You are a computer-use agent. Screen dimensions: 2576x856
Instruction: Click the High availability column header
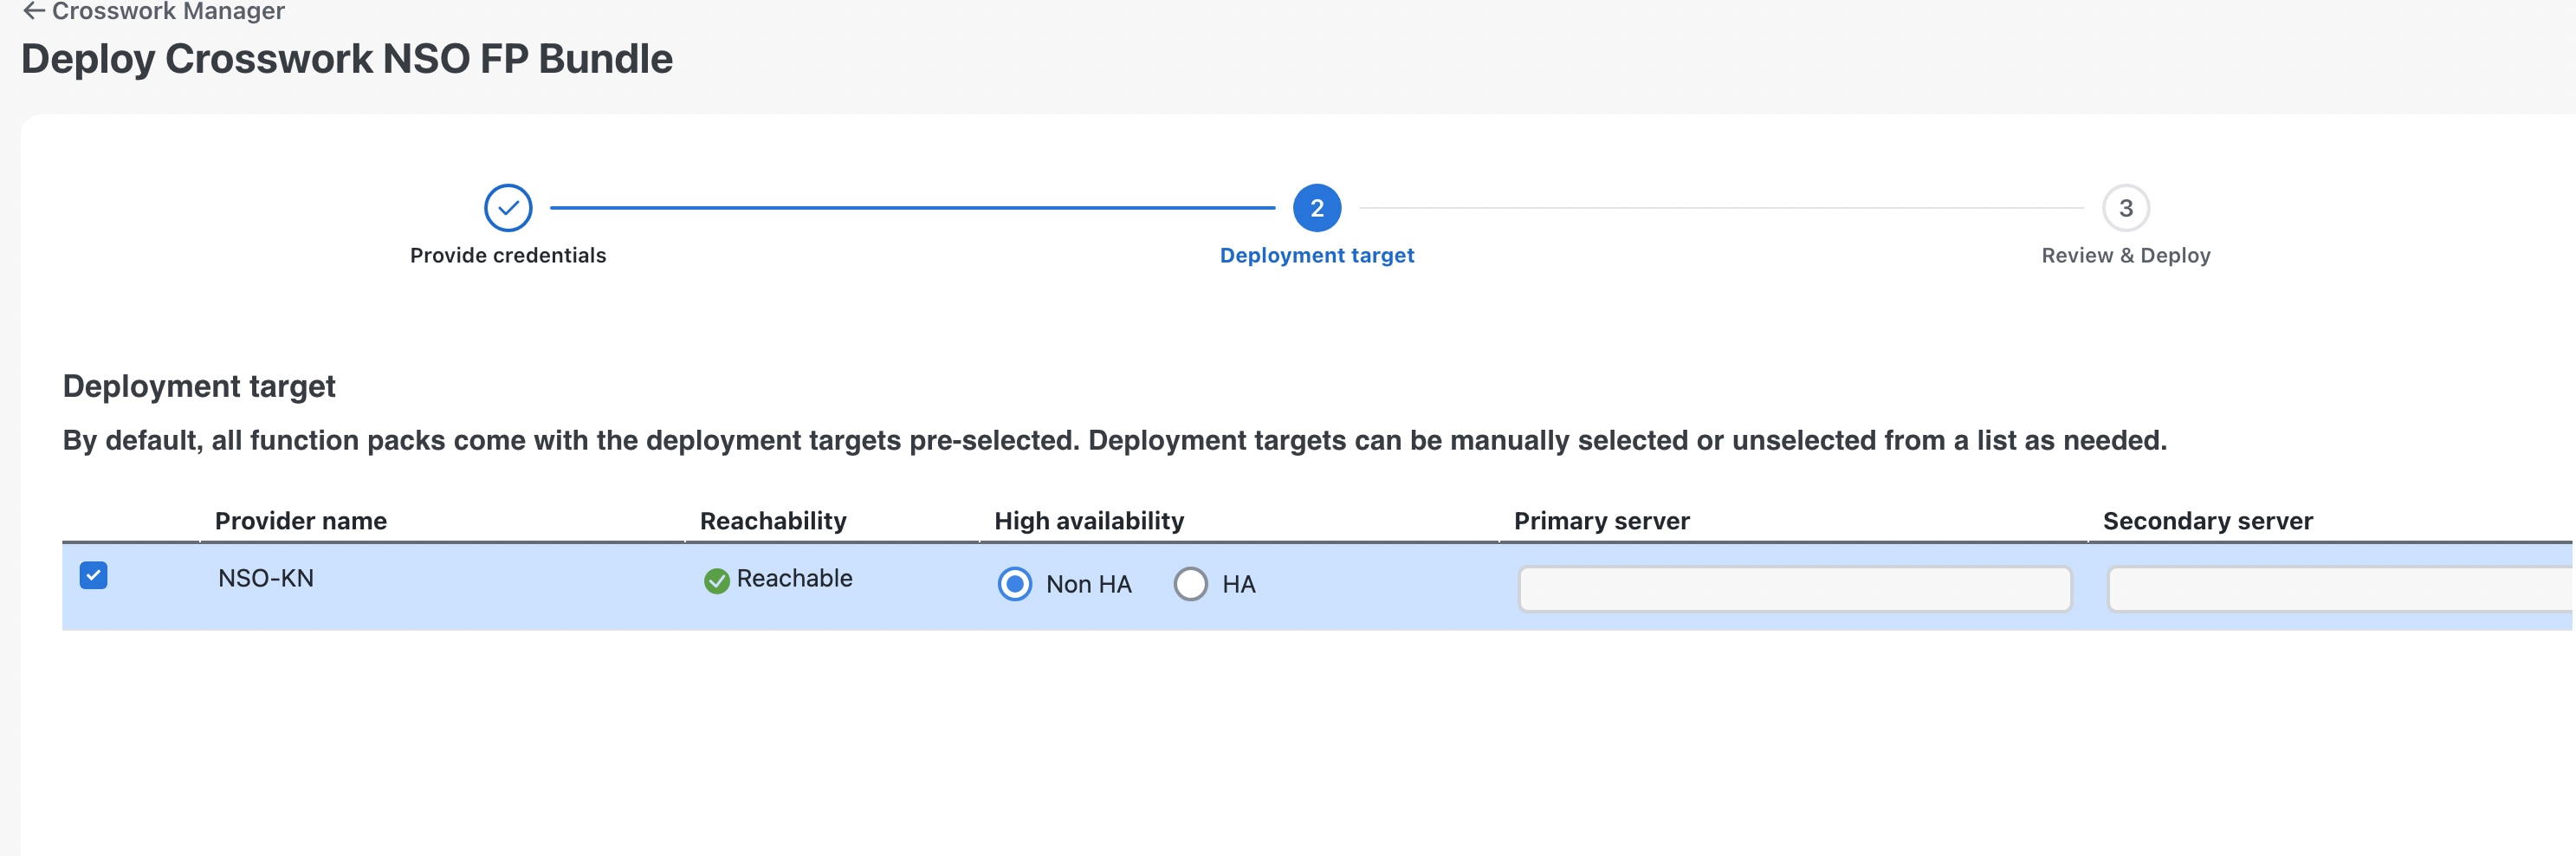(1089, 521)
